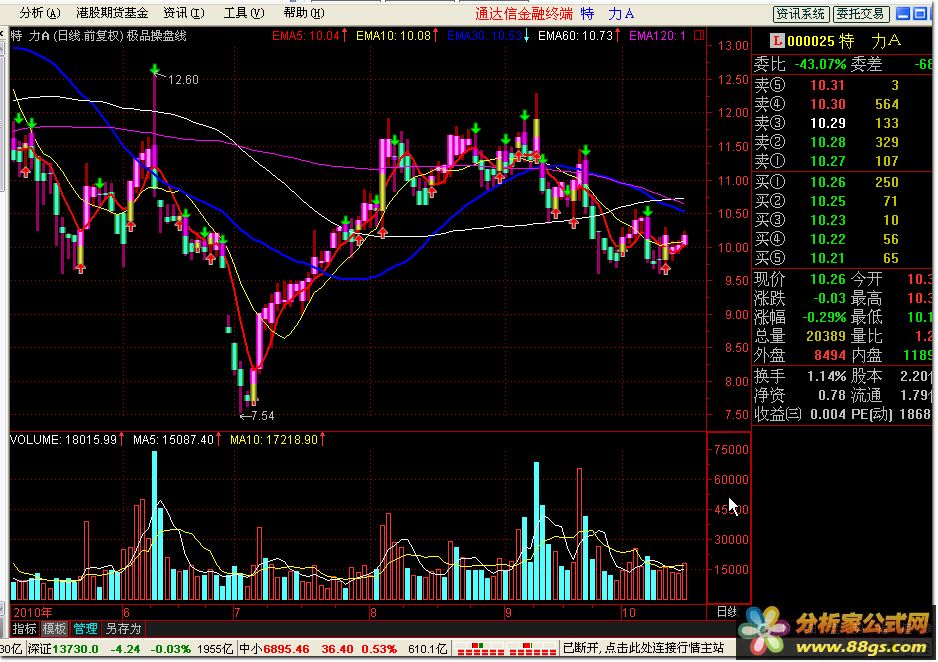Click the 买④ 10.22 order row

842,240
